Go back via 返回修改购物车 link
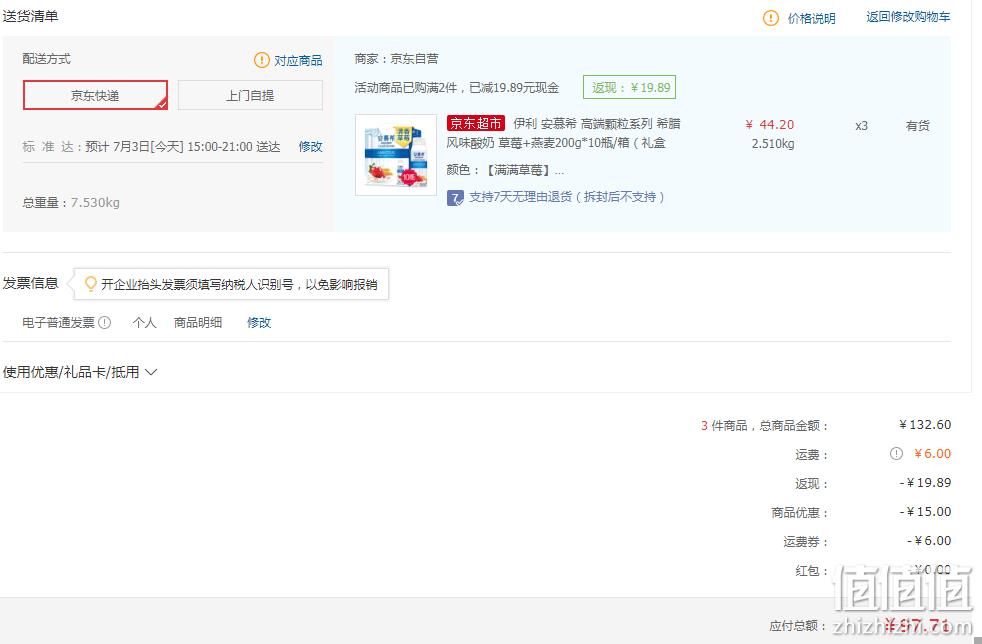Image resolution: width=982 pixels, height=644 pixels. click(x=908, y=17)
